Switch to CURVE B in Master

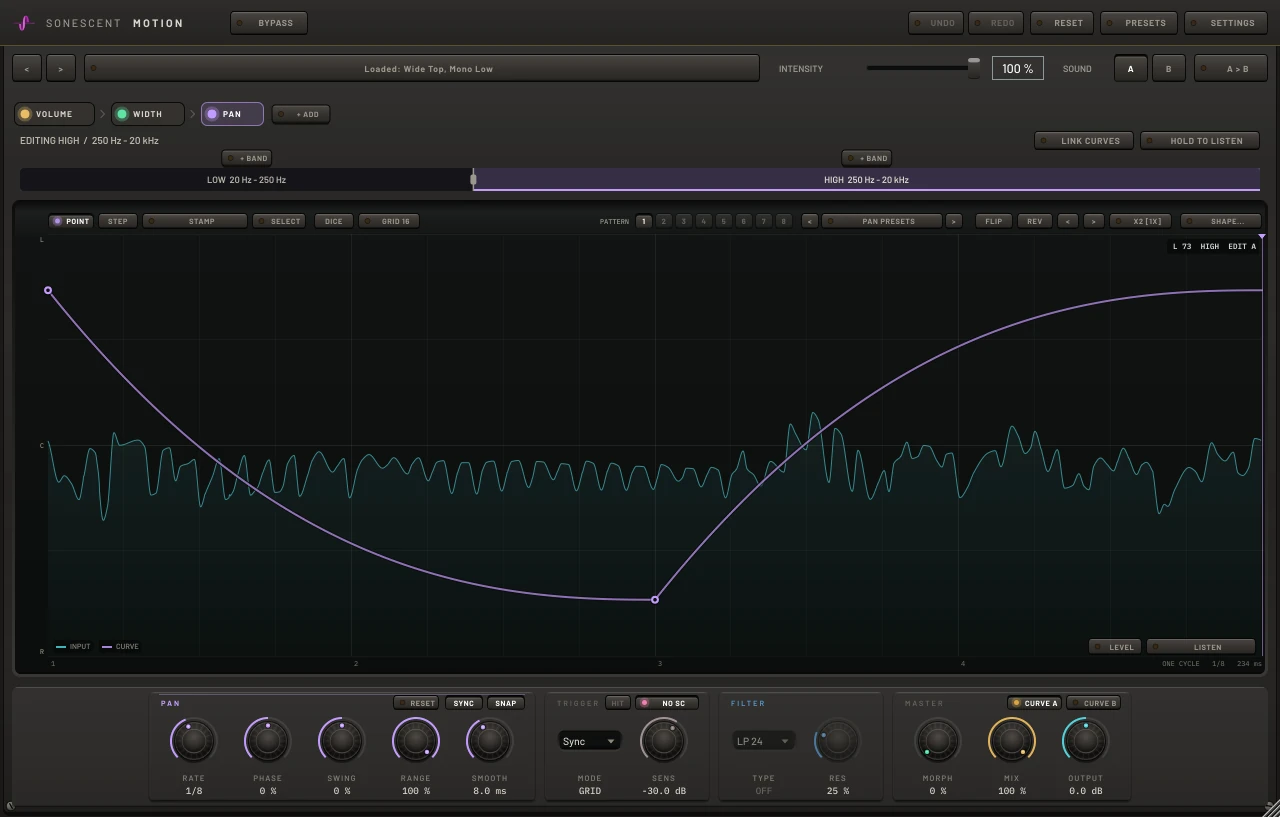(x=1093, y=703)
